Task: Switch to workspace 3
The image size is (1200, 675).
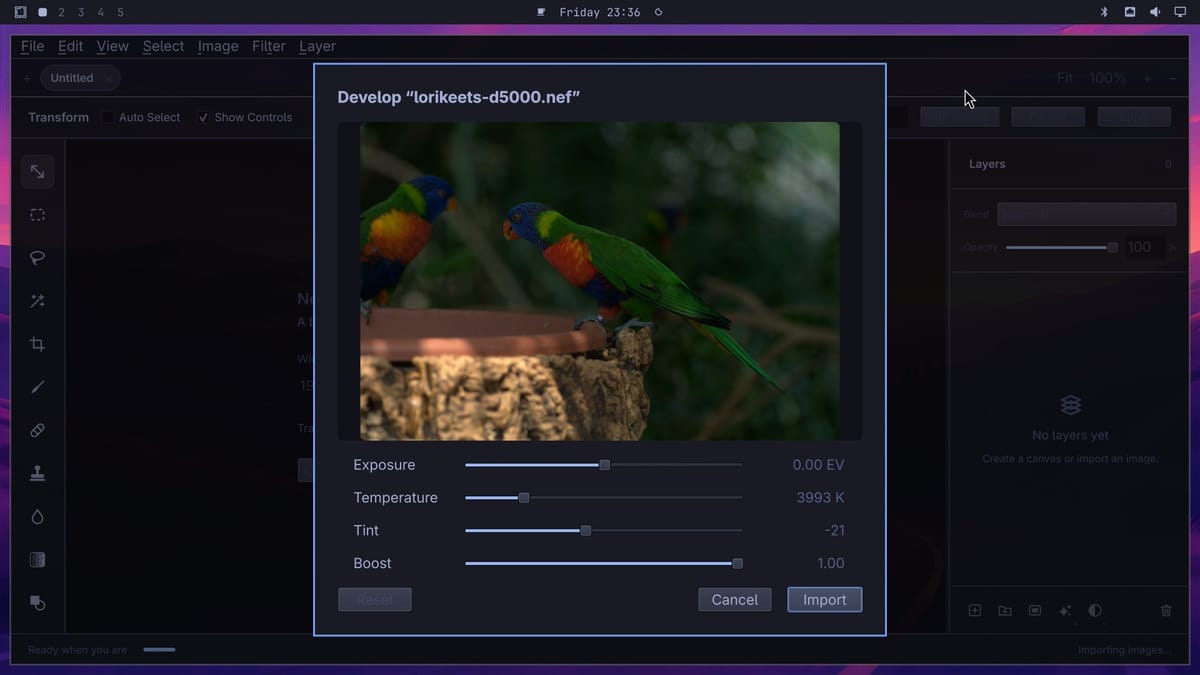Action: point(81,12)
